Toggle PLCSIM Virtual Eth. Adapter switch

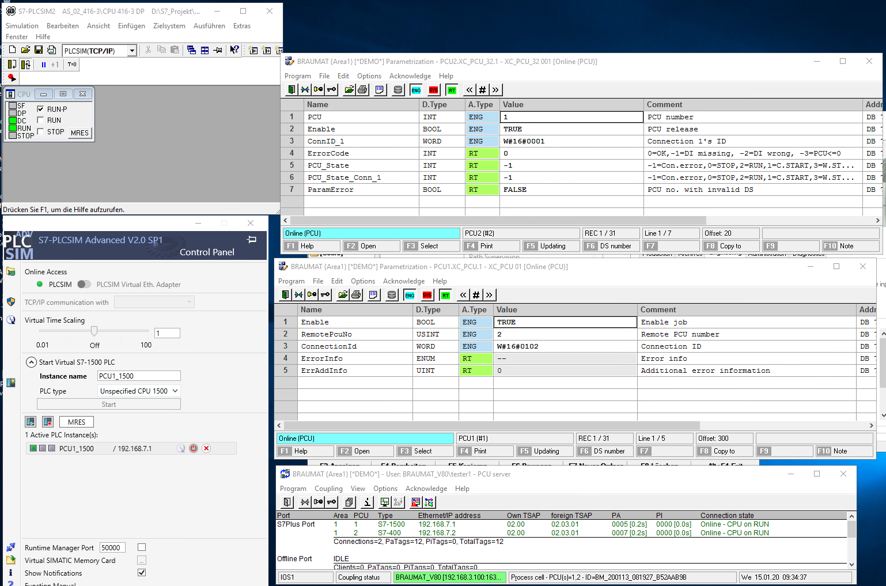click(x=84, y=284)
